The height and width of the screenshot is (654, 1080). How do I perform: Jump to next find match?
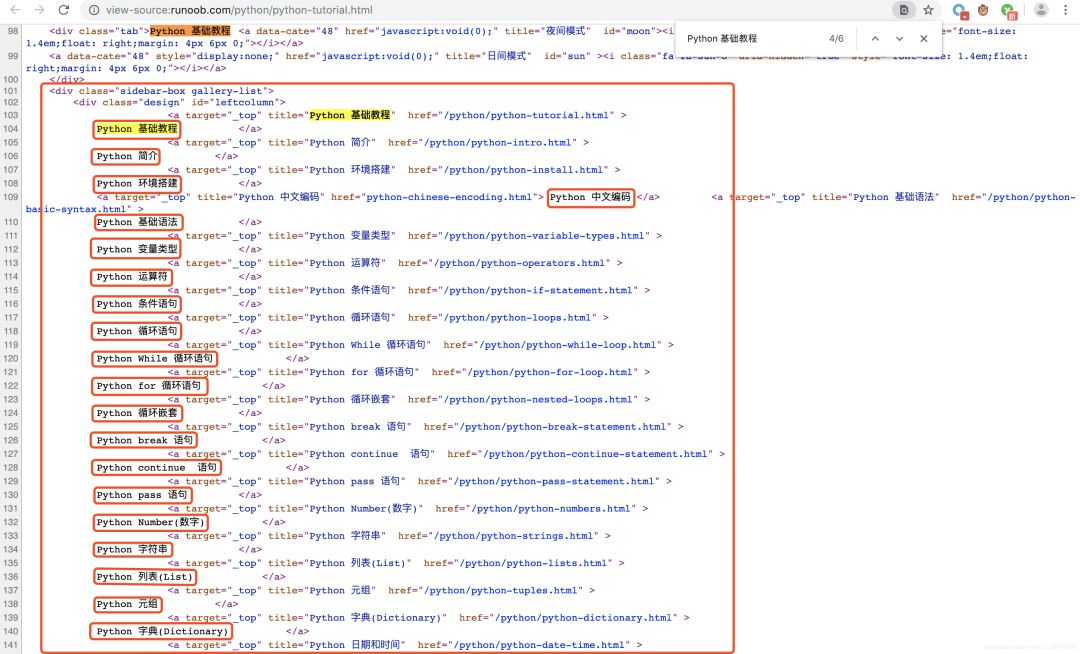coord(900,39)
